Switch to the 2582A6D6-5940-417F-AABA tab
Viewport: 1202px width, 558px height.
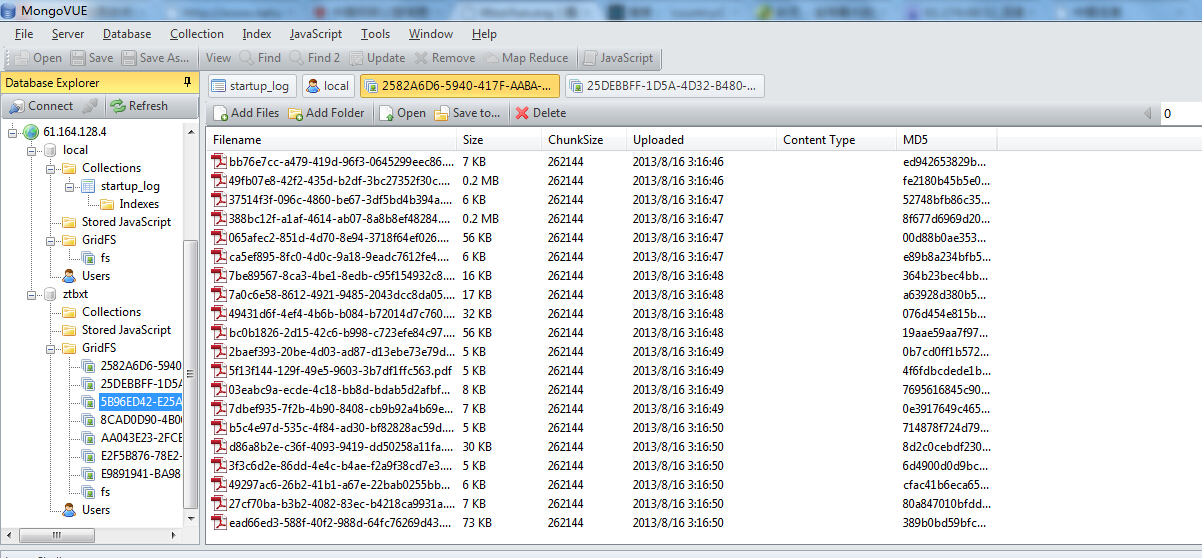[460, 86]
